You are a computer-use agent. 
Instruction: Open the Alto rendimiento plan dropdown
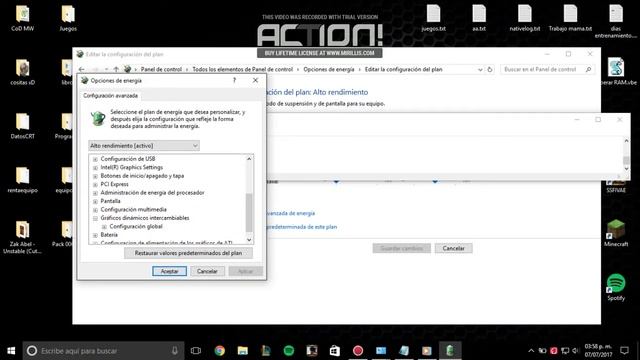coord(144,146)
